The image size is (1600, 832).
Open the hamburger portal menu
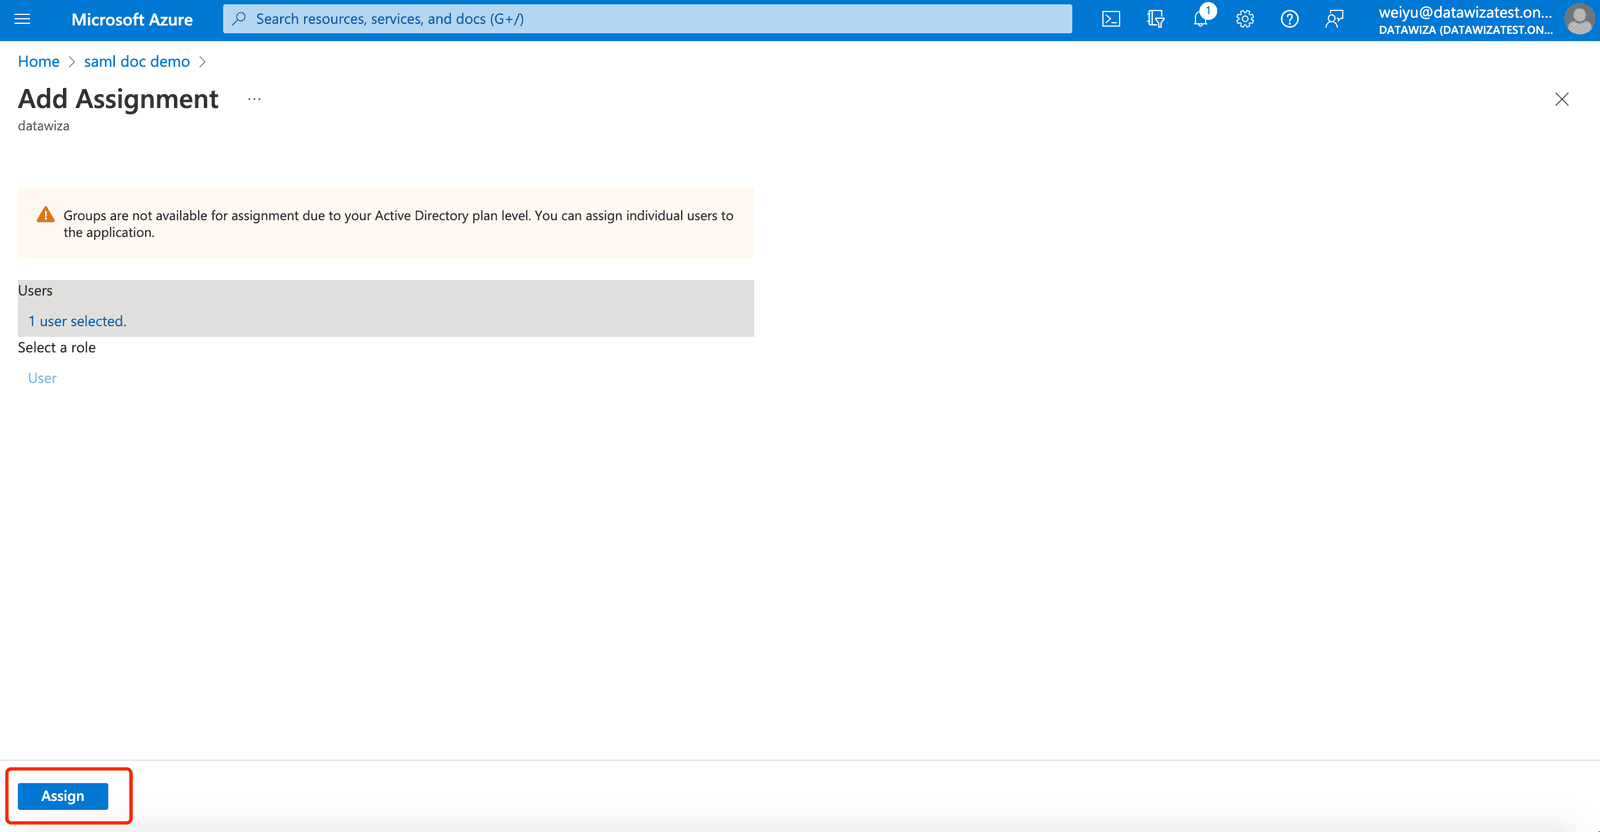pos(22,19)
